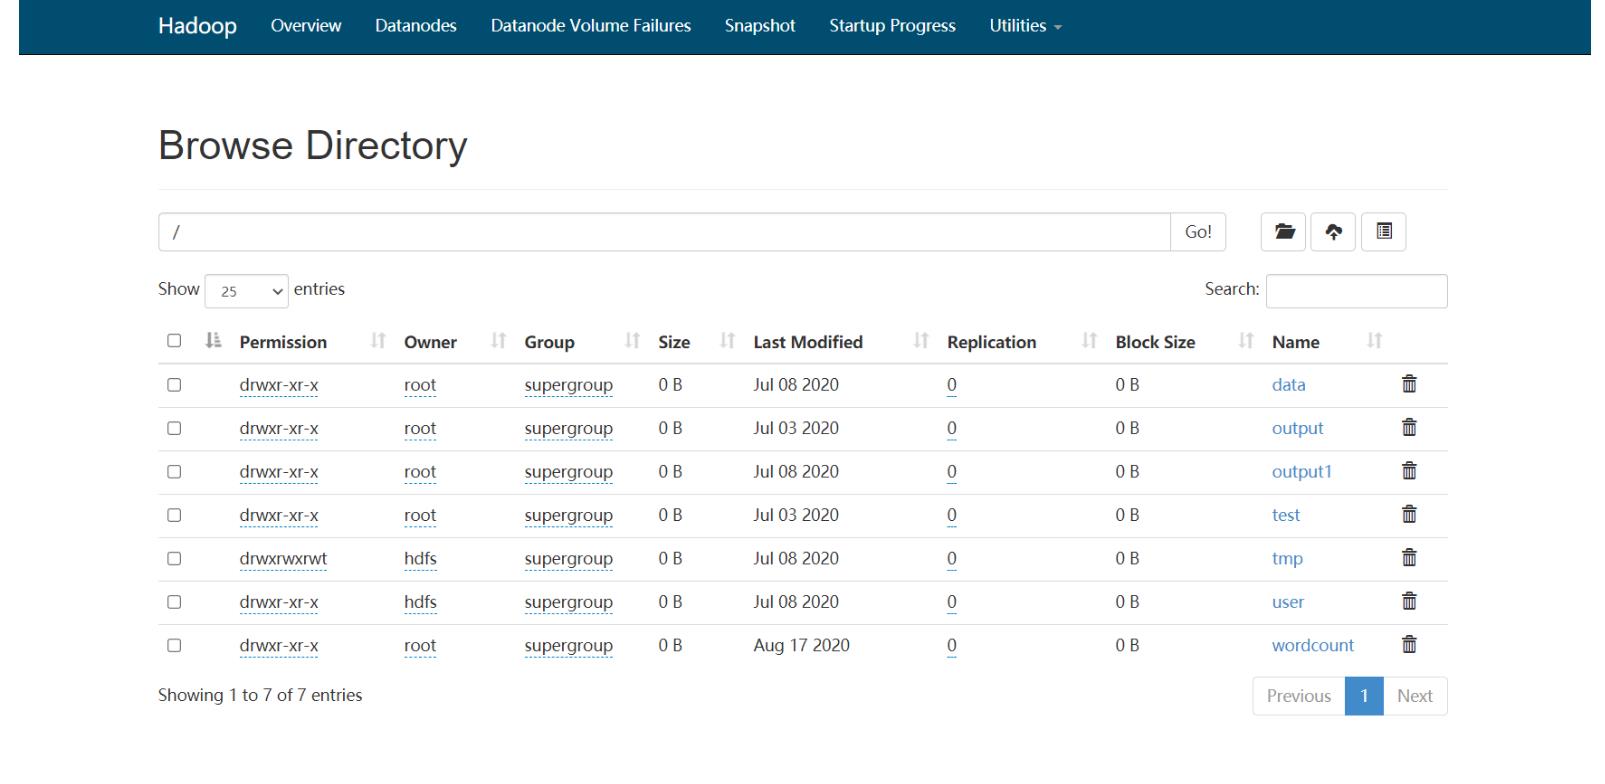
Task: Click the cut and paste list icon
Action: click(1384, 232)
